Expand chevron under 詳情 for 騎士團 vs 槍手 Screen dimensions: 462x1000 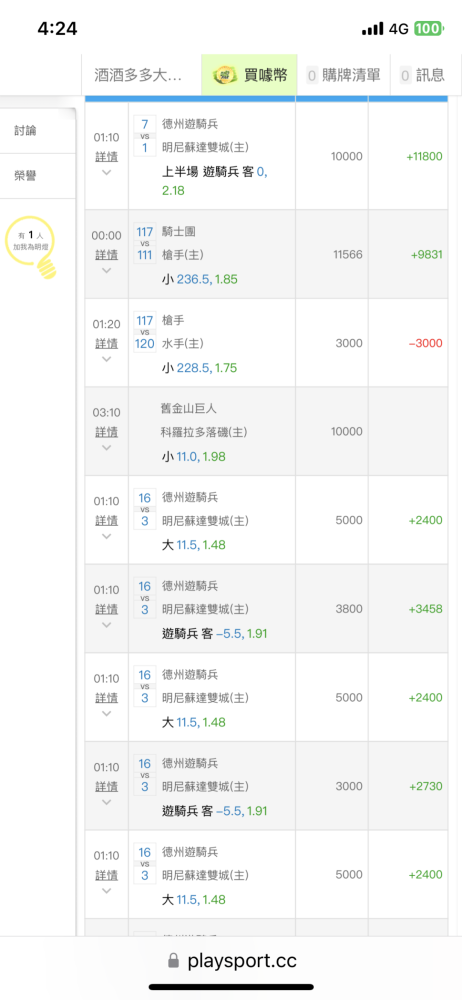[107, 270]
